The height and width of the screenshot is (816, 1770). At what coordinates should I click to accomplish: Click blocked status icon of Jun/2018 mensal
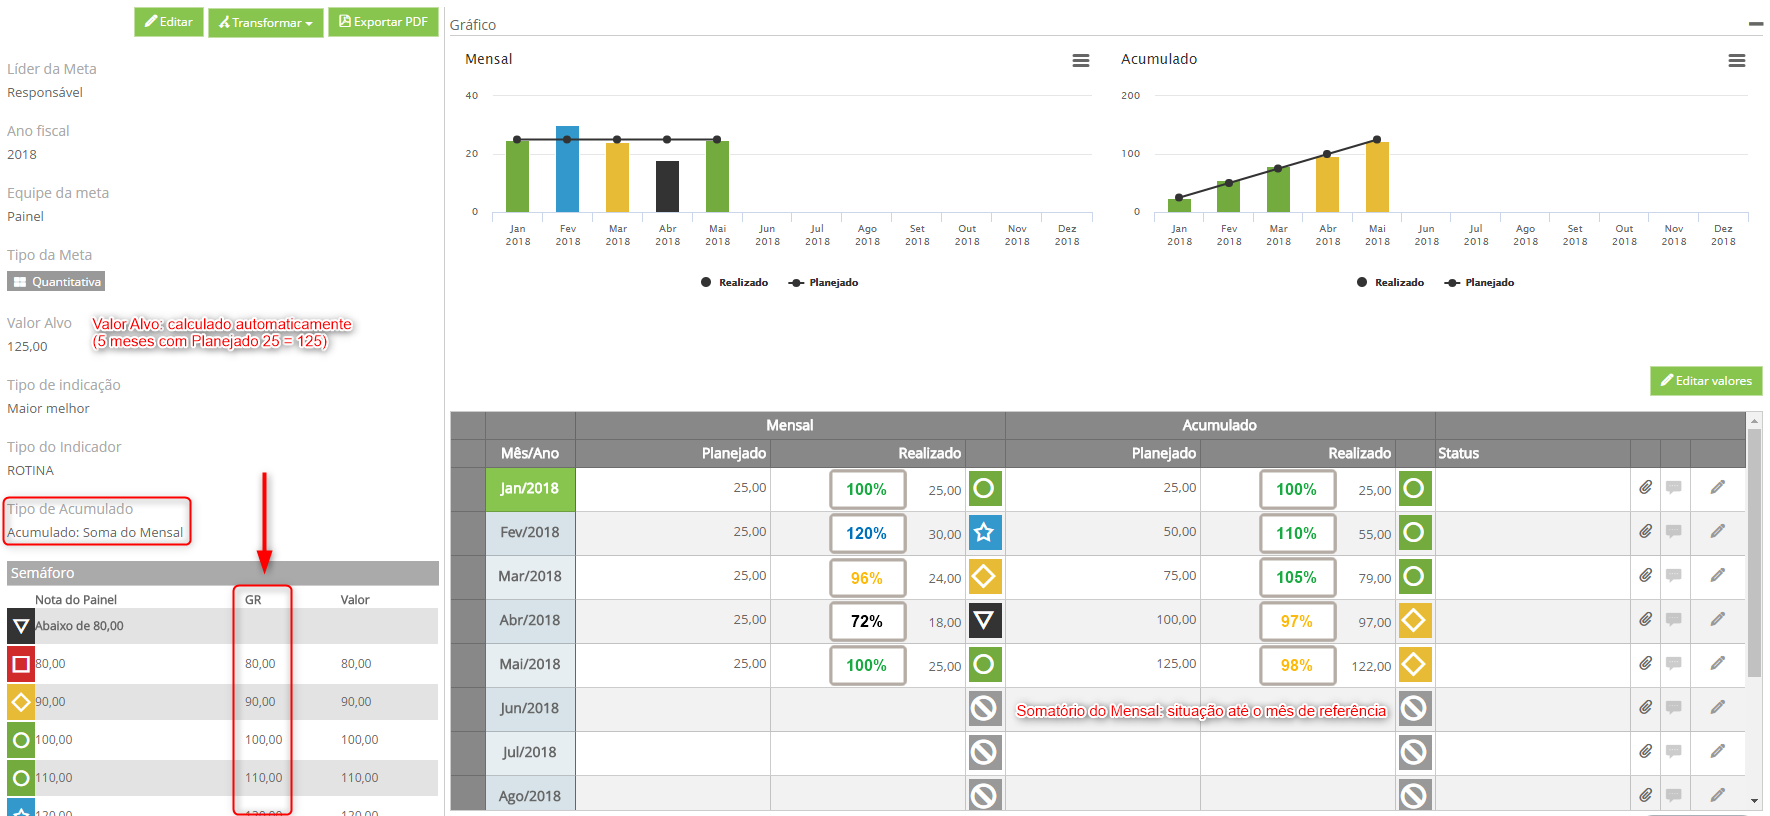(985, 709)
